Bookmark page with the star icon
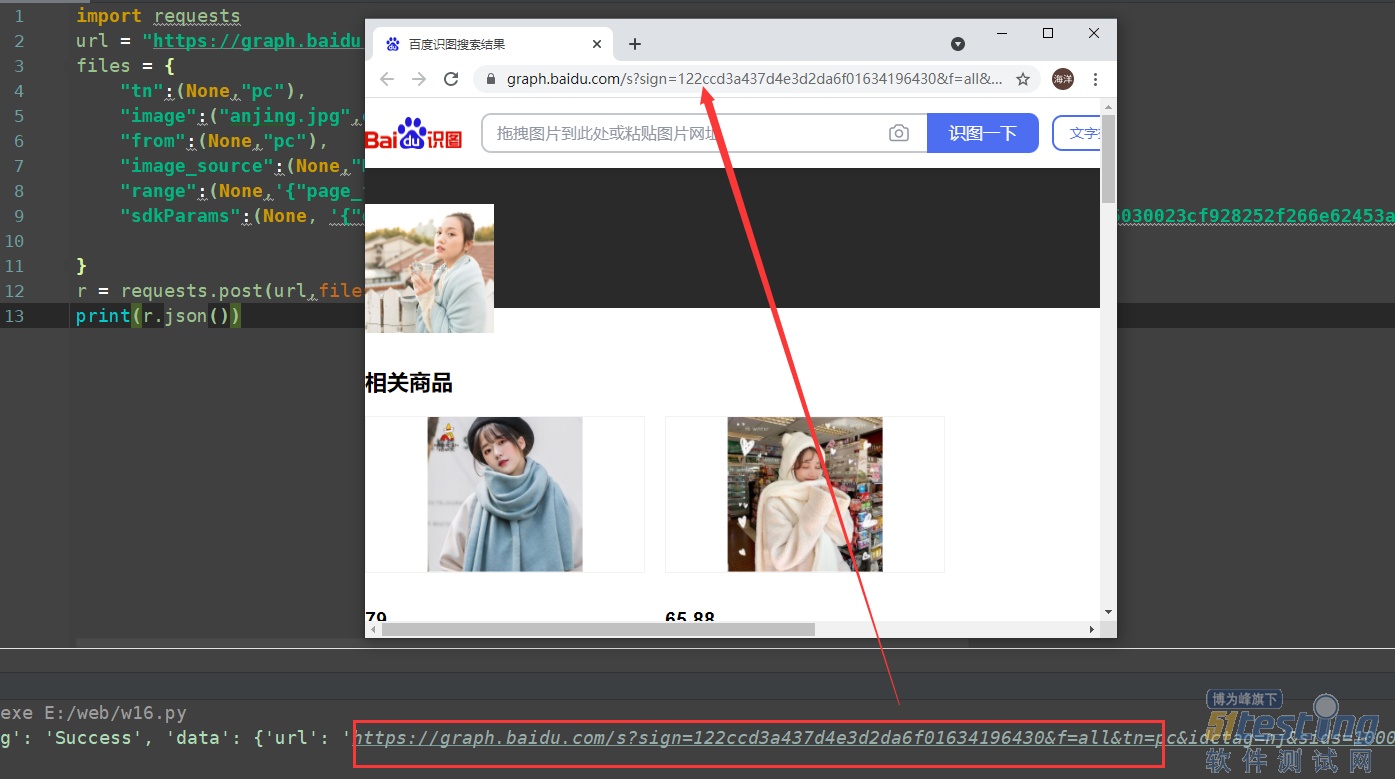The image size is (1395, 779). pos(1023,79)
